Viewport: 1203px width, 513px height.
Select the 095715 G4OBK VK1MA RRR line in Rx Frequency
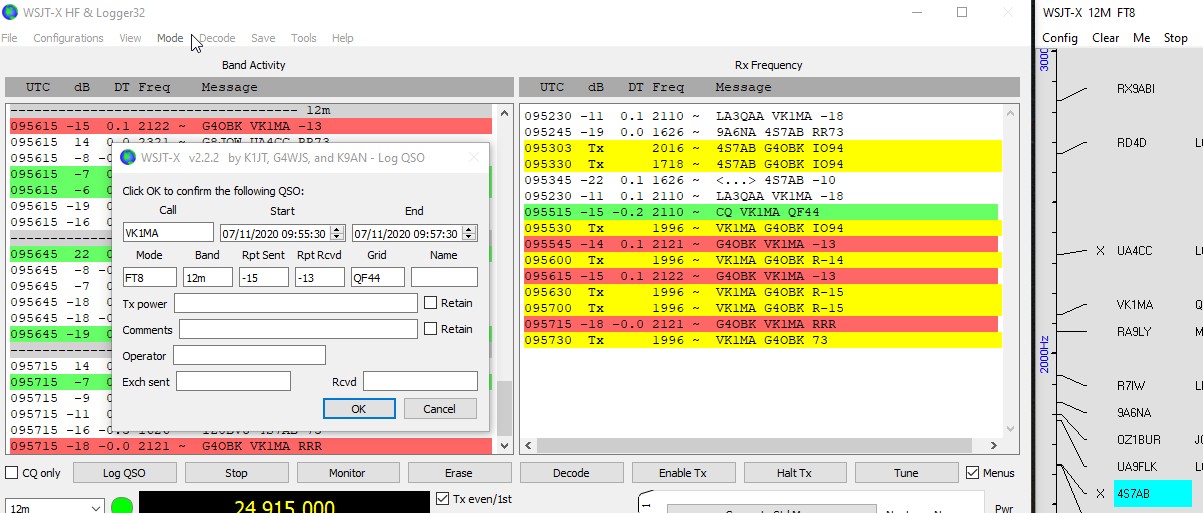pyautogui.click(x=761, y=324)
